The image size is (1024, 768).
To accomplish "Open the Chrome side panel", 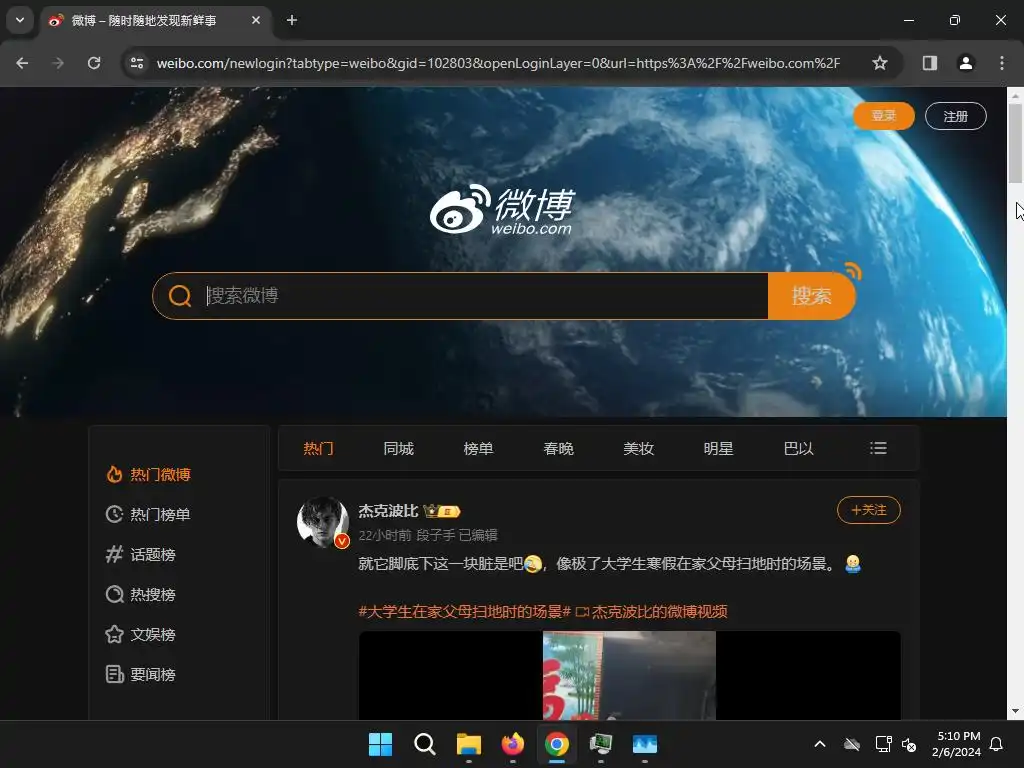I will (x=930, y=63).
